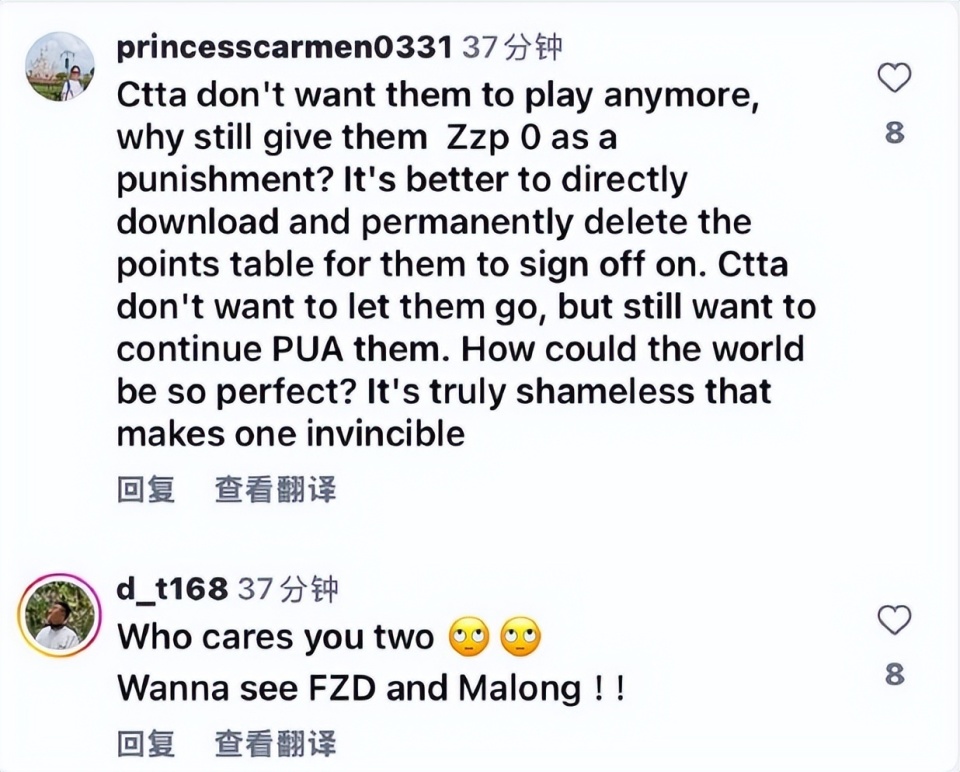960x772 pixels.
Task: Select 查看翻译 below princesscarmen0331's comment
Action: (x=276, y=490)
